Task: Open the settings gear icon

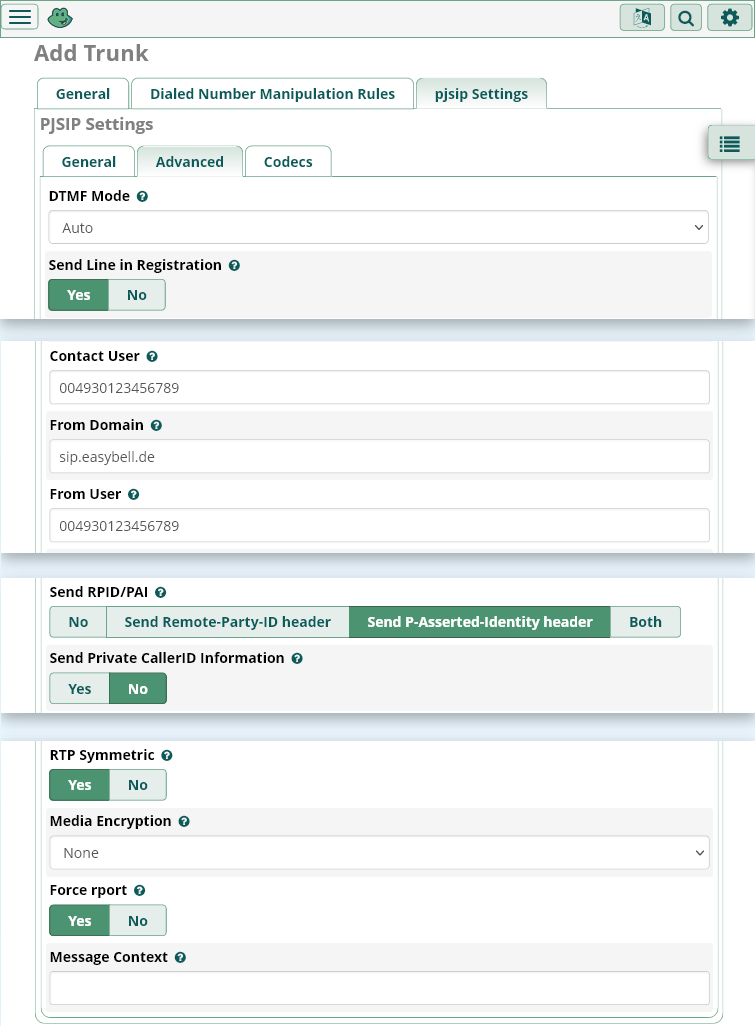Action: click(x=730, y=18)
